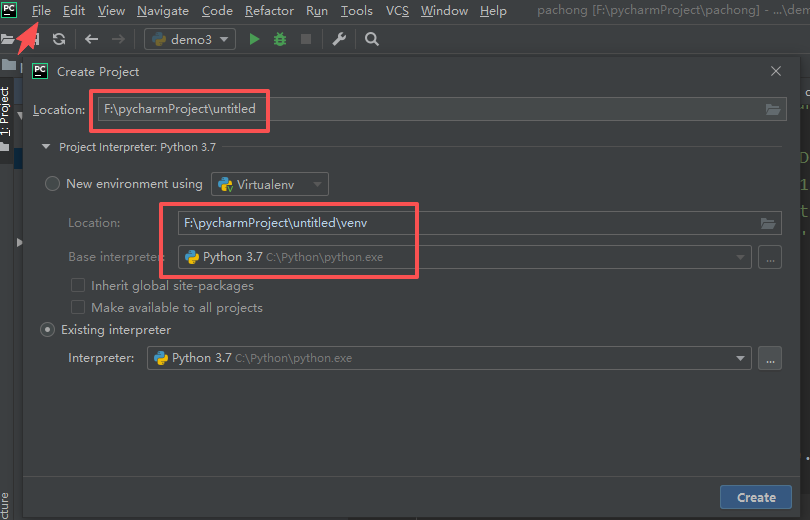The height and width of the screenshot is (520, 810).
Task: Open Settings via the wrench icon
Action: pyautogui.click(x=339, y=39)
